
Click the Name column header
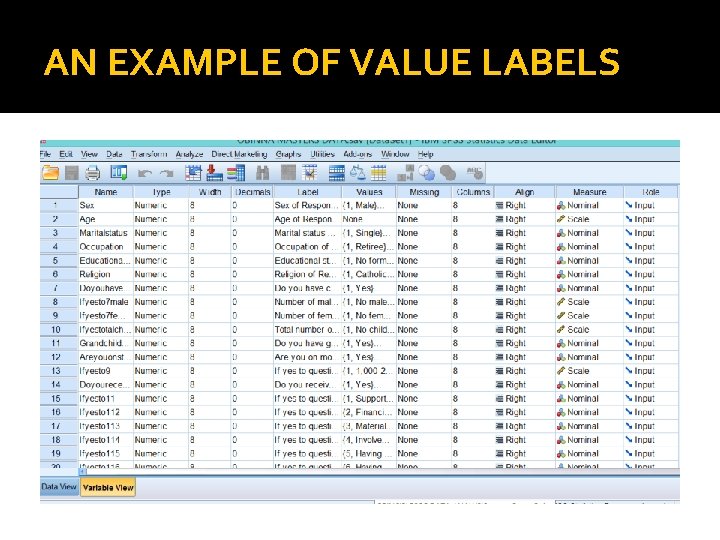[106, 192]
